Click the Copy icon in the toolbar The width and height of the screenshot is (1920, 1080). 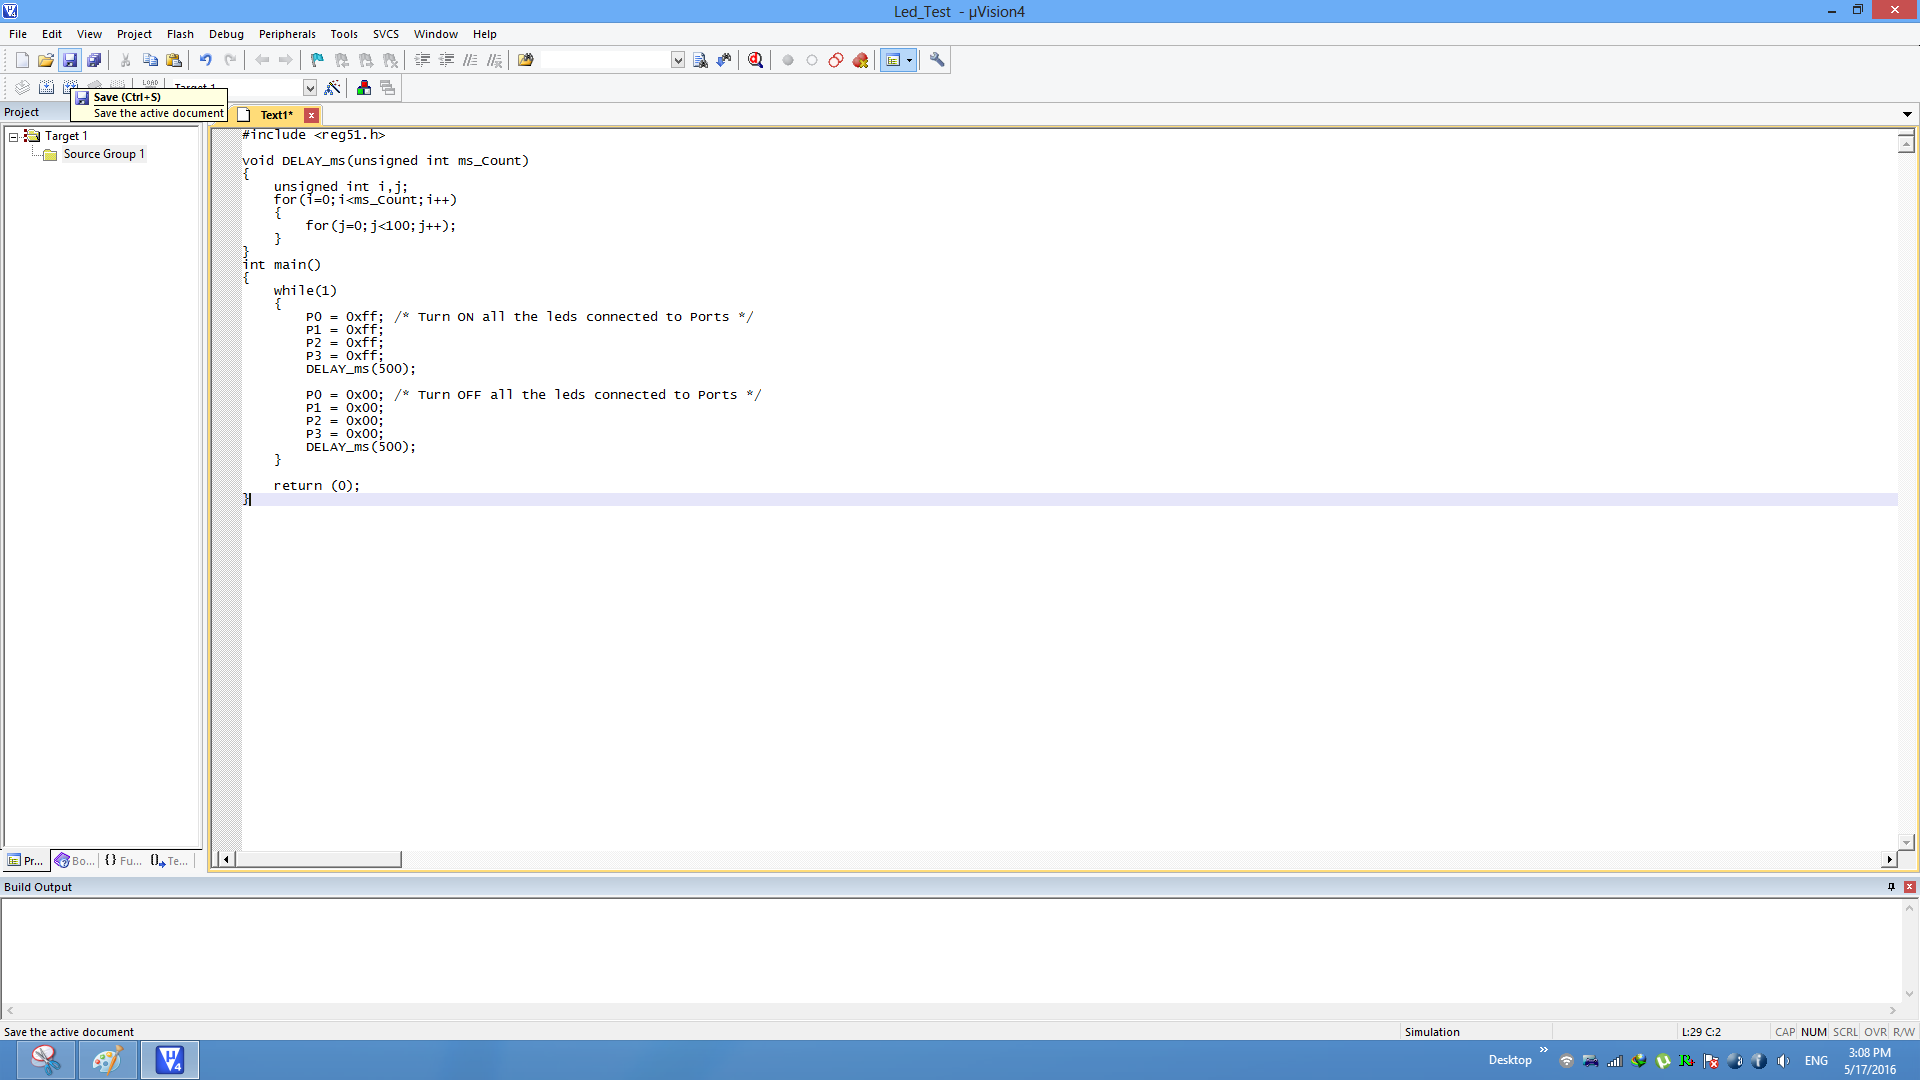pos(150,60)
